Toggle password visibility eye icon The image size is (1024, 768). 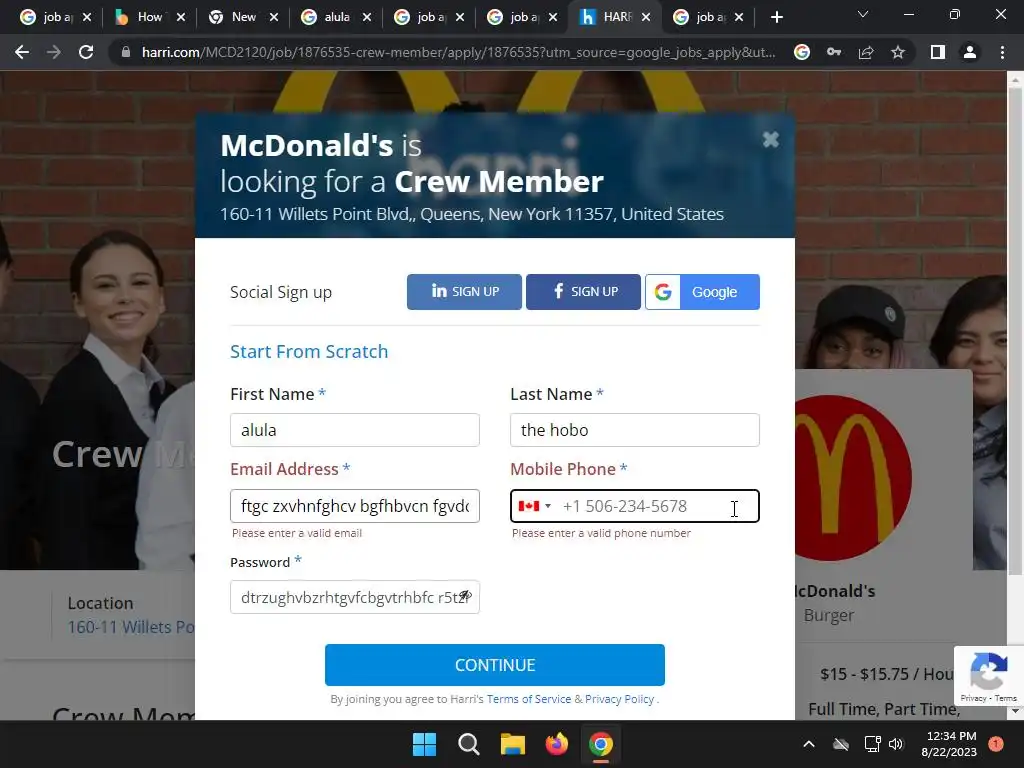465,596
